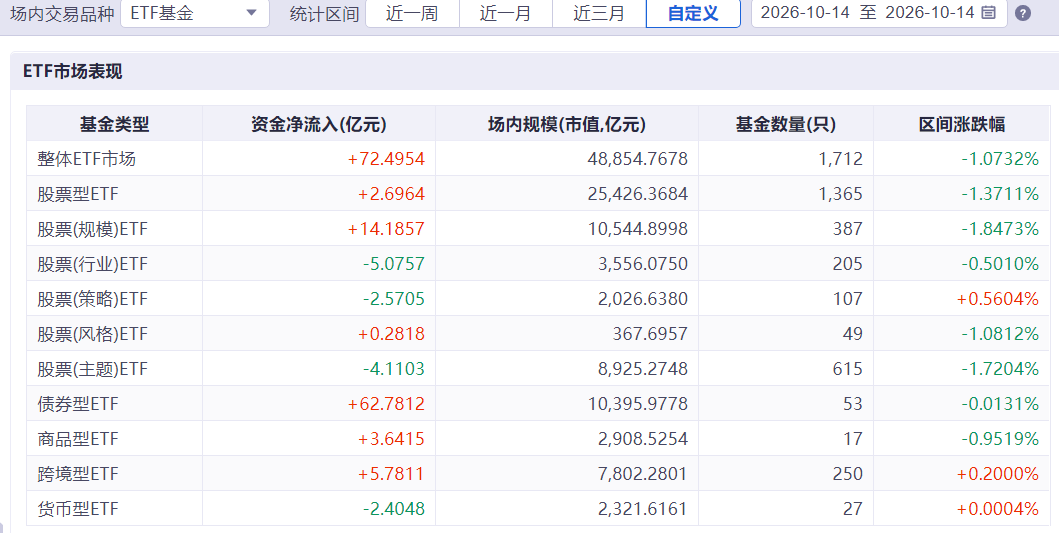Open ETF基金 product type dropdown
This screenshot has height=533, width=1059.
tap(195, 13)
